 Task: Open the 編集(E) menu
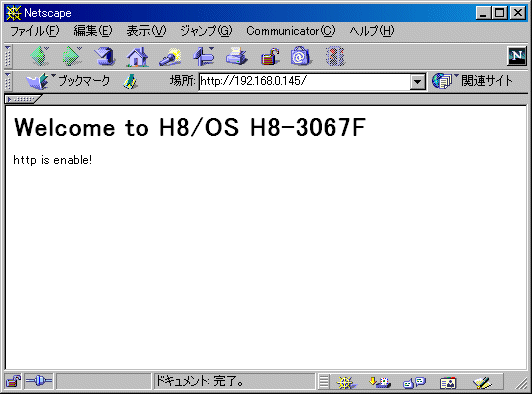click(x=93, y=31)
